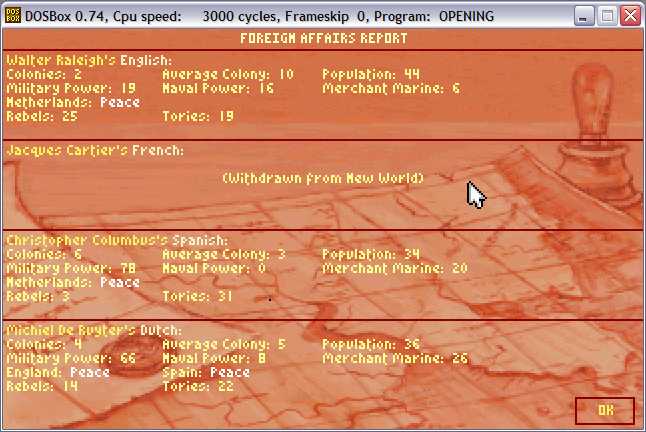Maximize the DOSBox window
Screen dimensions: 646x432
point(607,16)
